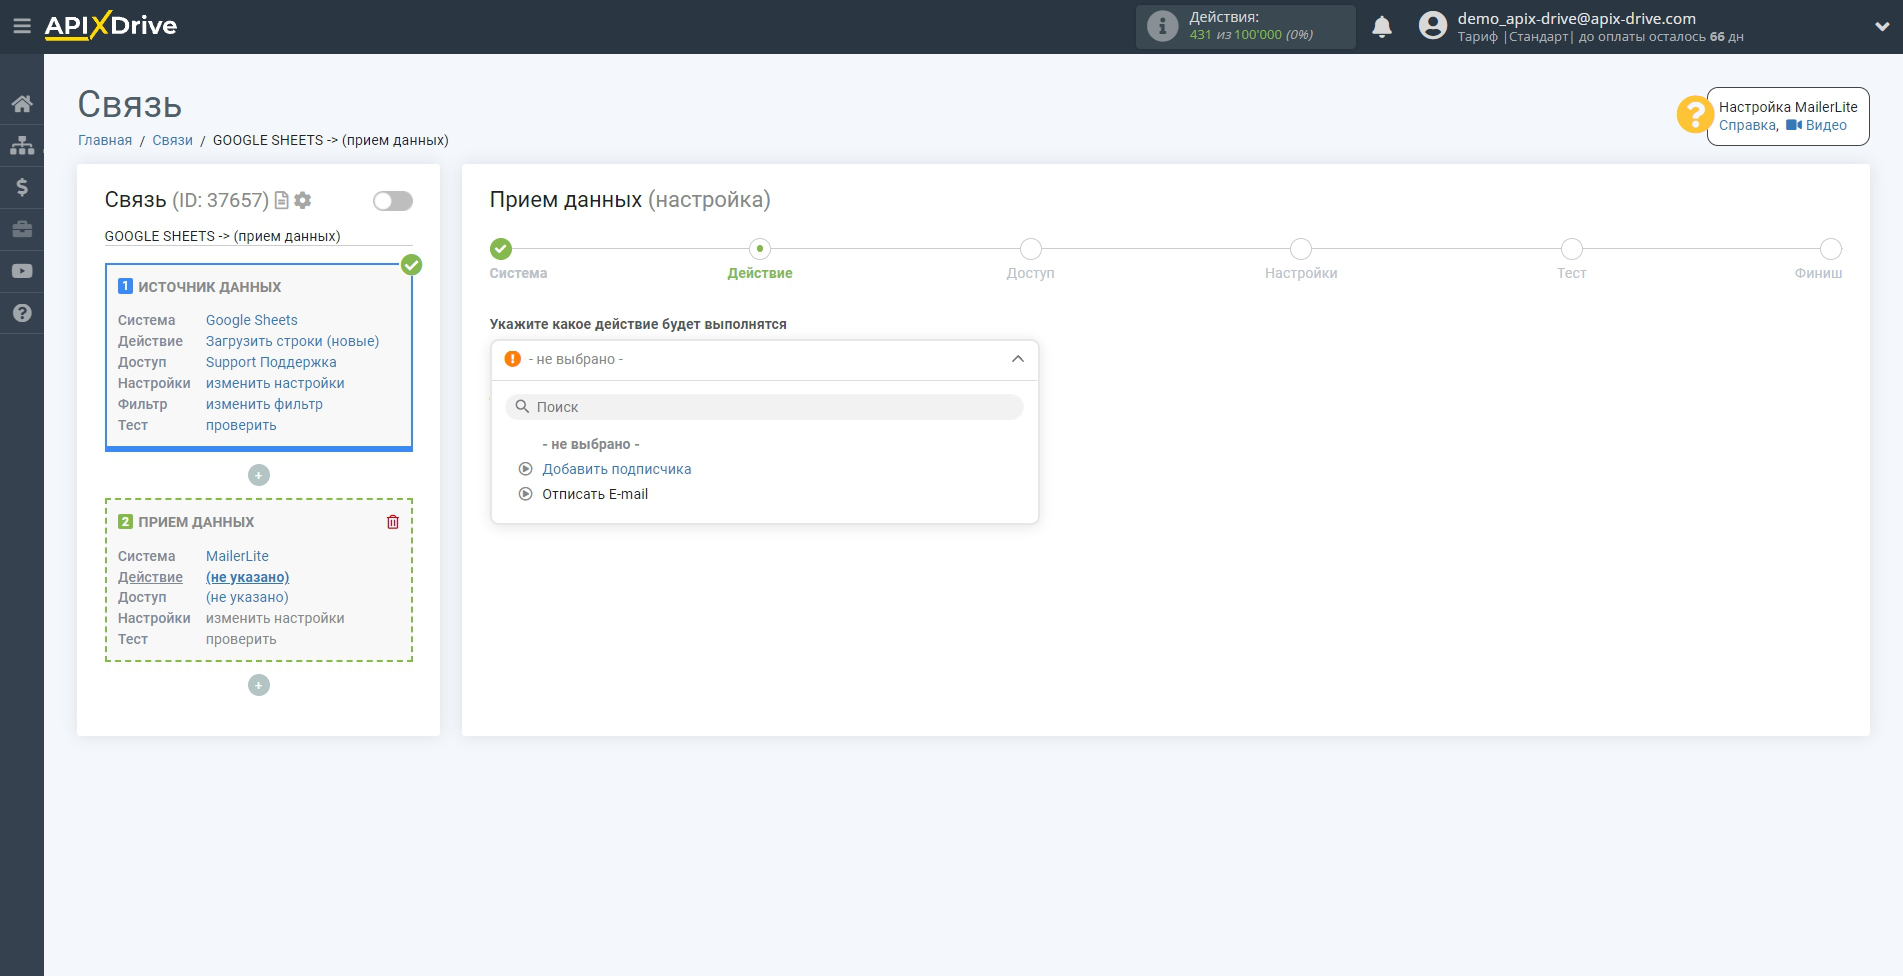This screenshot has width=1903, height=976.
Task: Click the connection name field
Action: pyautogui.click(x=259, y=236)
